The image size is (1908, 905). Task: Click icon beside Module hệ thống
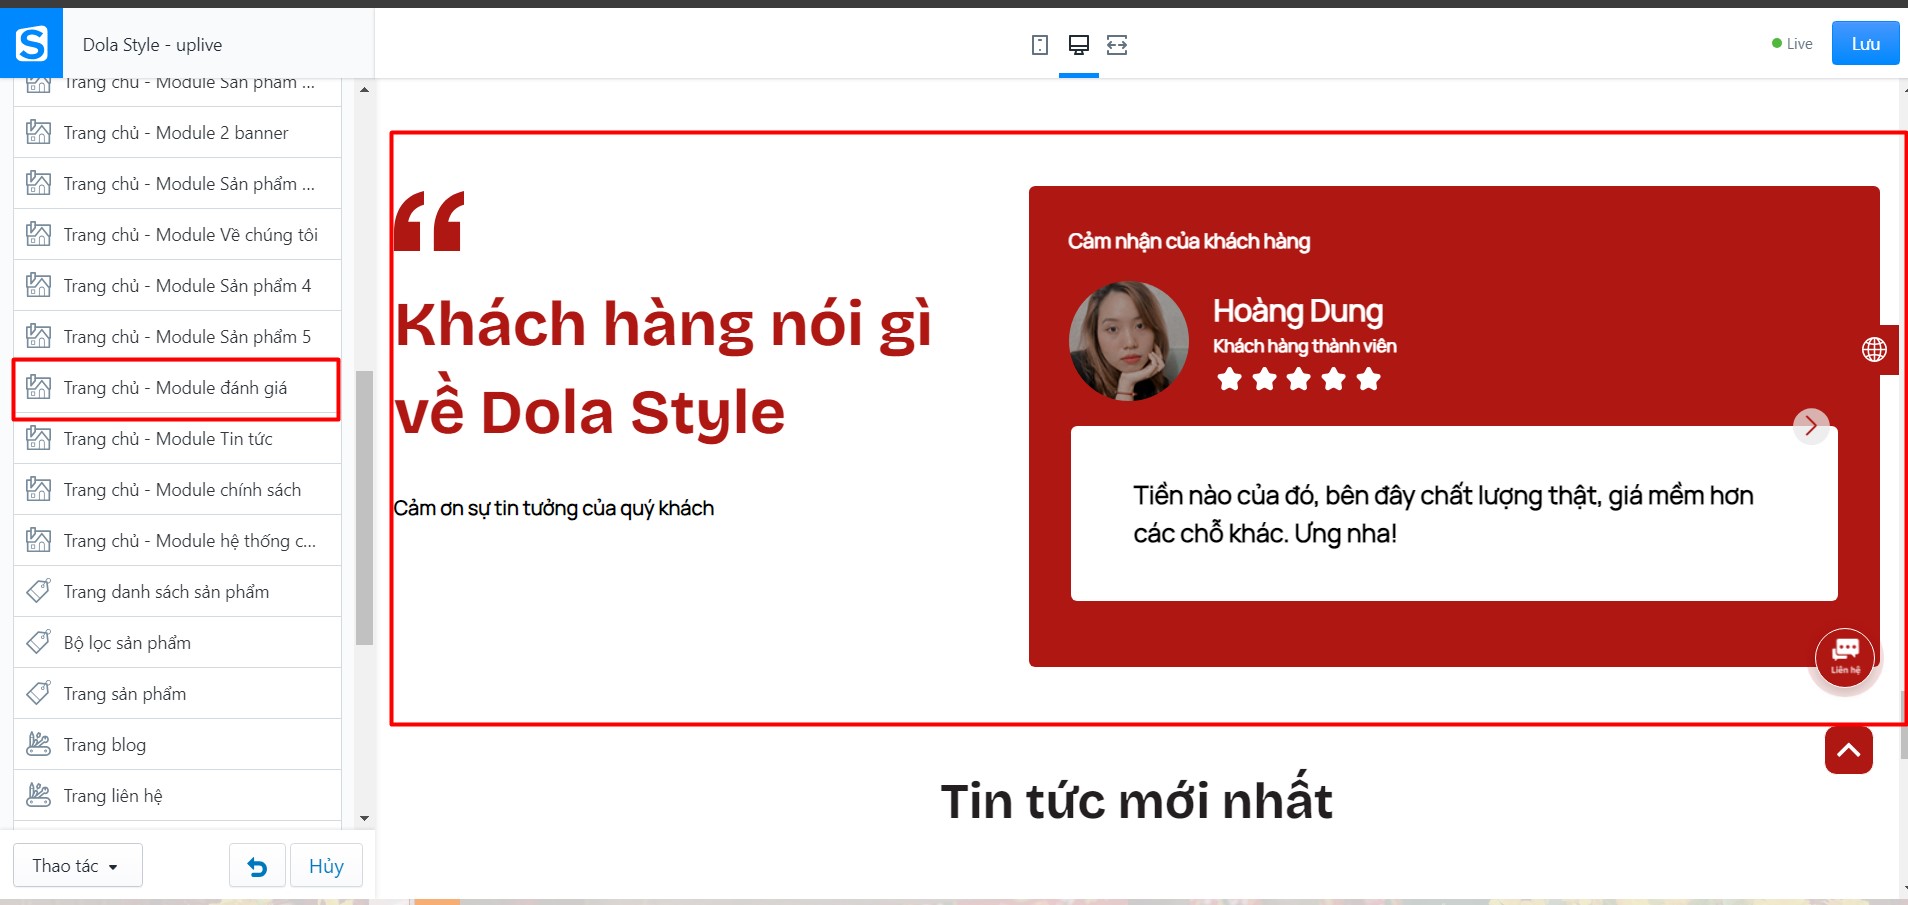coord(38,540)
